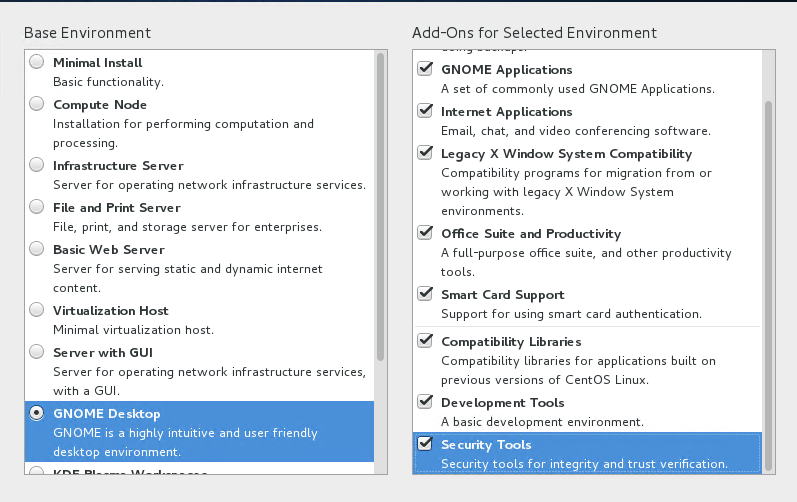The image size is (797, 502).
Task: Click the 'Base Environment' heading
Action: (x=87, y=33)
